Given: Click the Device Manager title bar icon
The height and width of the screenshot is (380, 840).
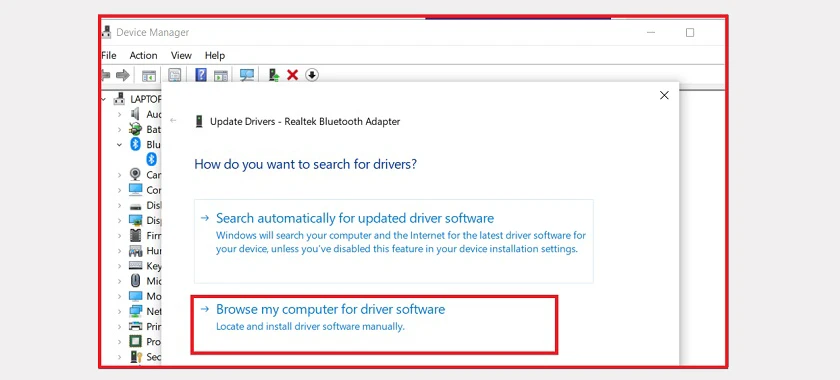Looking at the screenshot, I should (x=106, y=32).
